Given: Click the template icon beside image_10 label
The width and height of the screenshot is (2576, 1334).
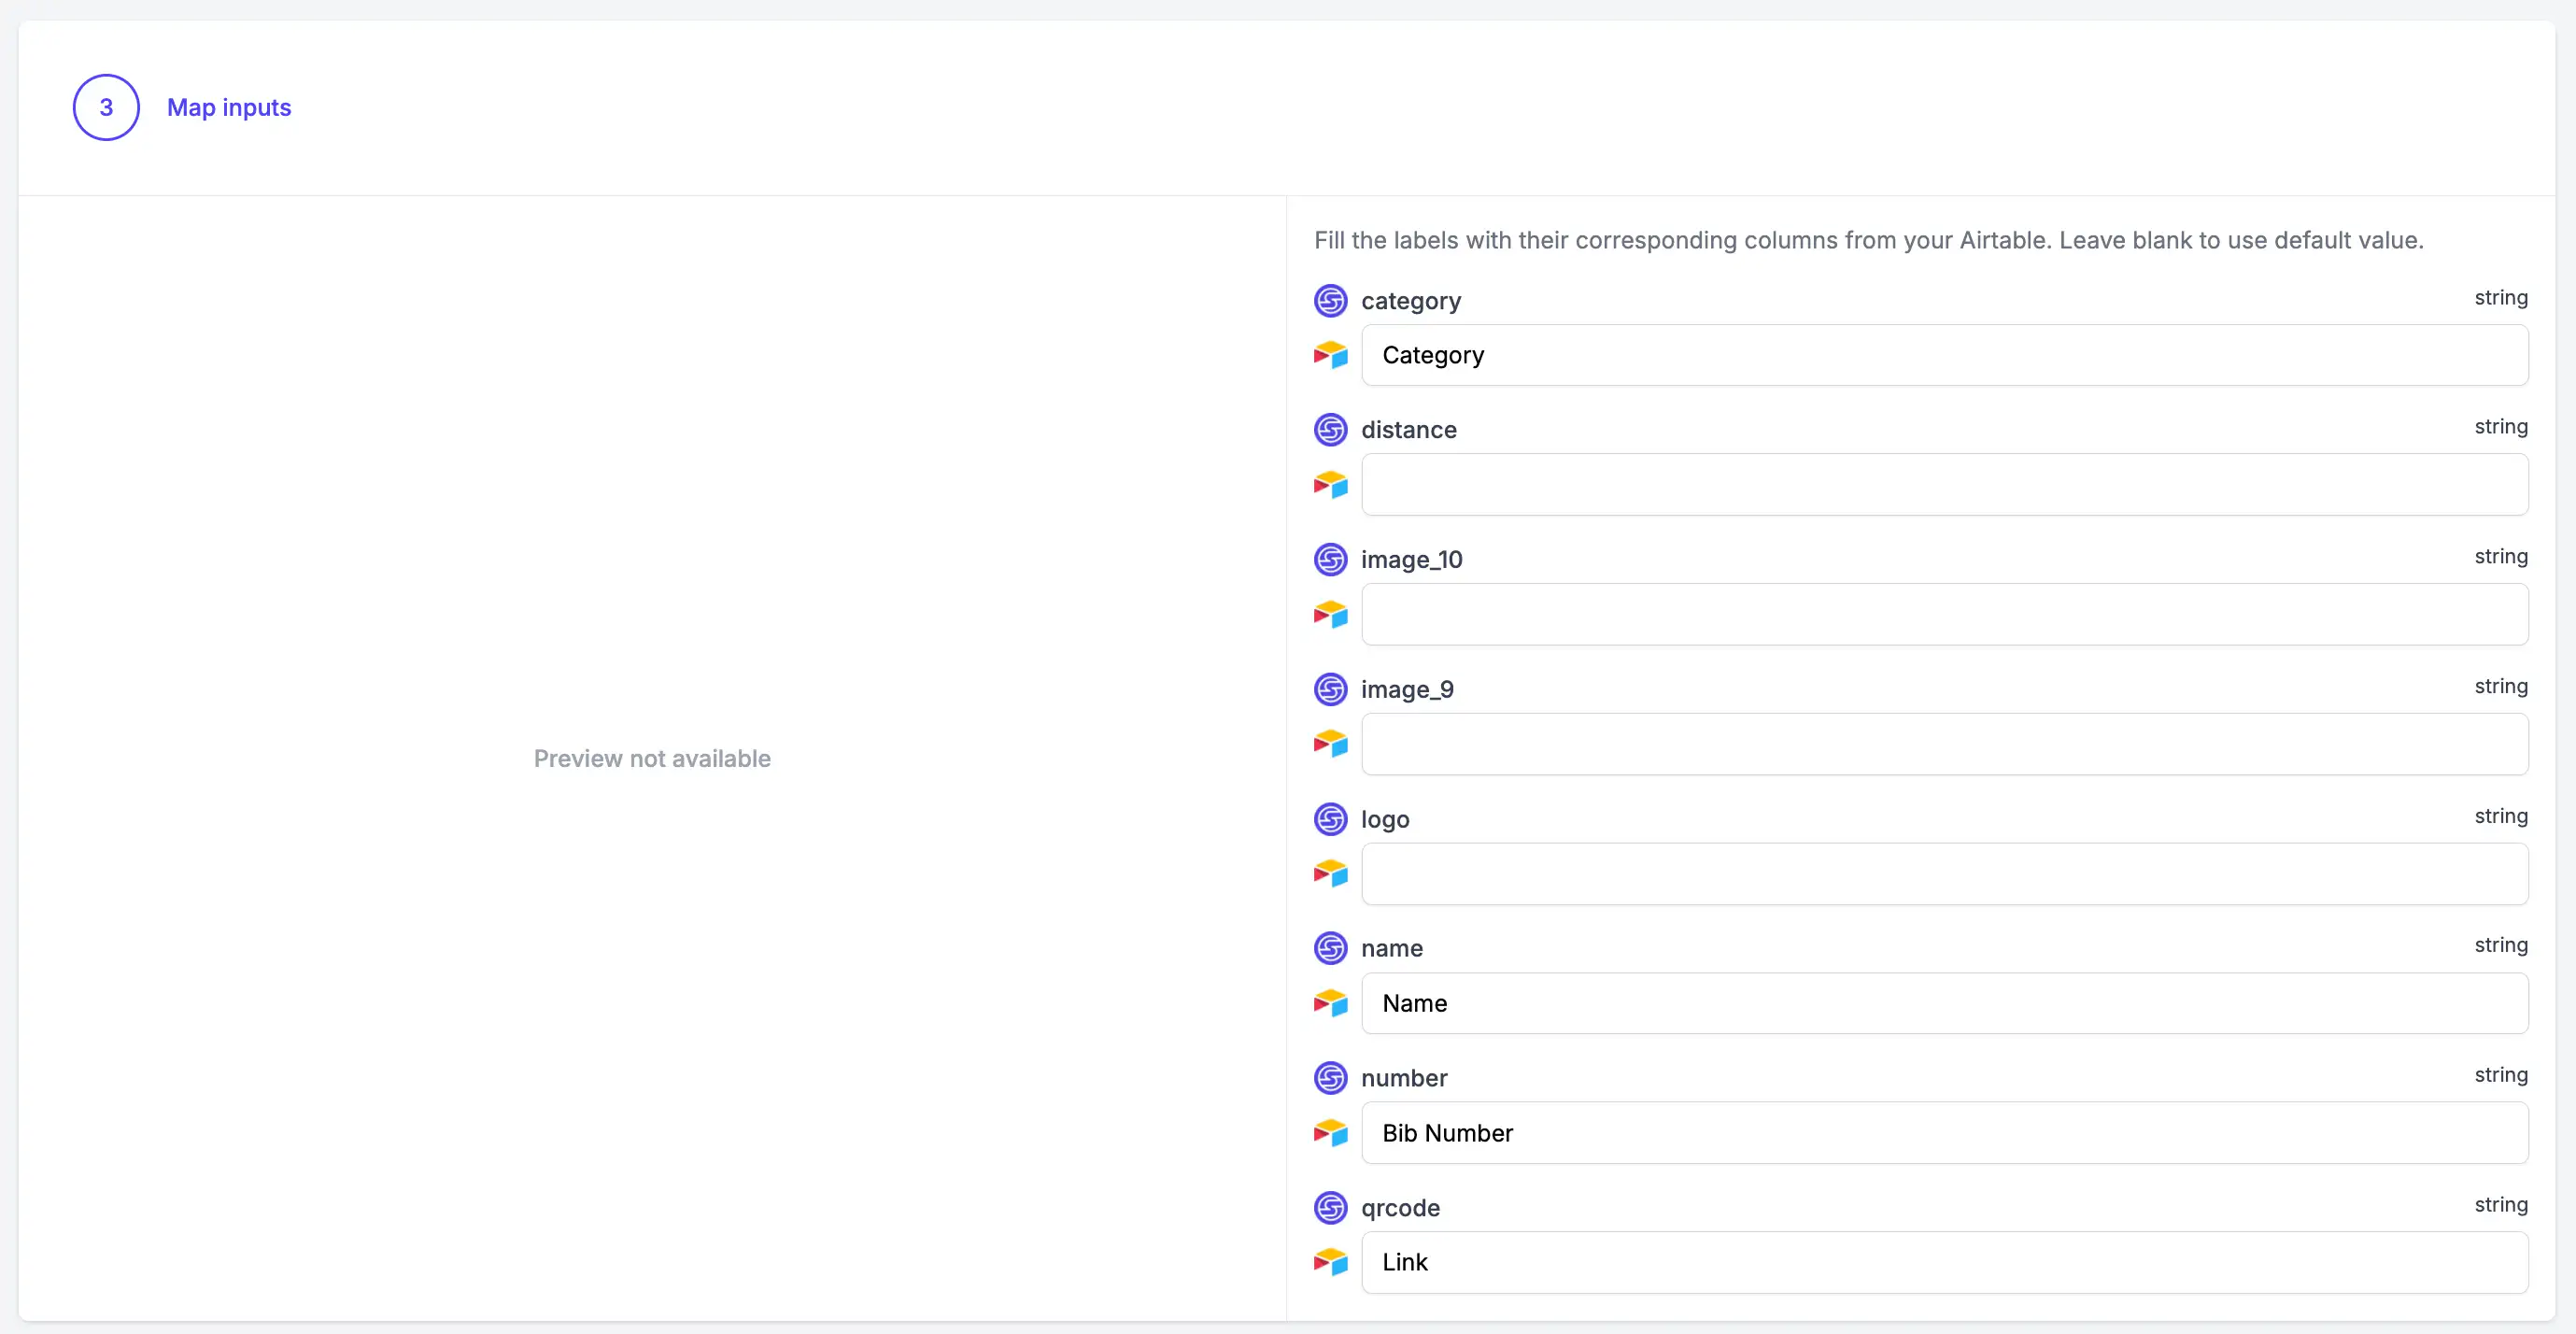Looking at the screenshot, I should coord(1330,559).
